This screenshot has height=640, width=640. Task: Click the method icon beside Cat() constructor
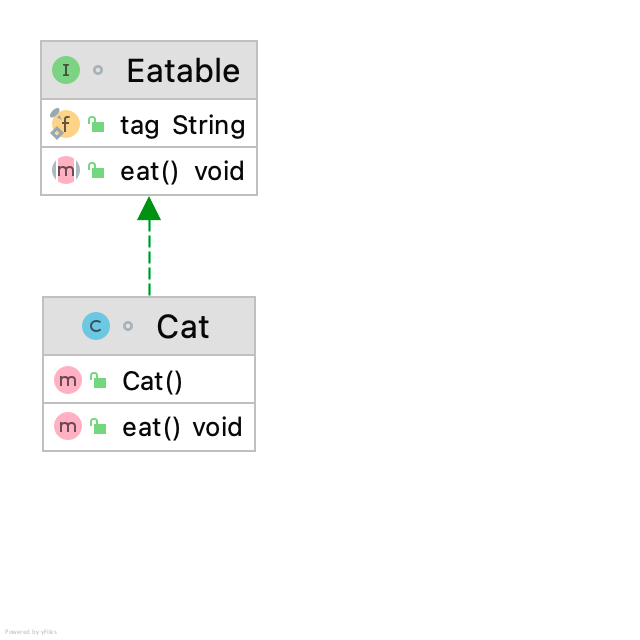67,381
